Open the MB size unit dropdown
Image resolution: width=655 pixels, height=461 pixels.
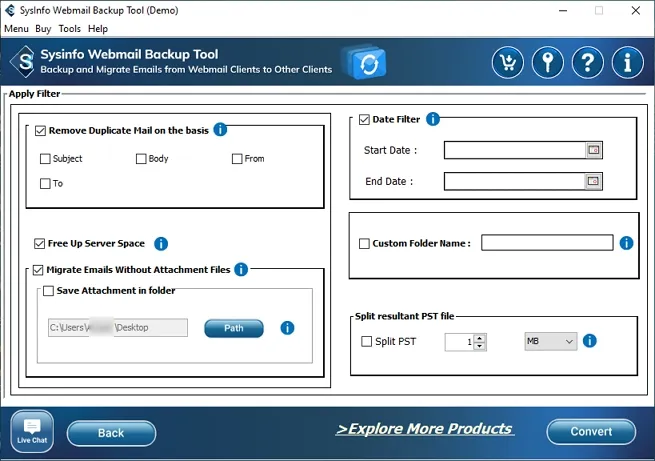click(x=551, y=341)
